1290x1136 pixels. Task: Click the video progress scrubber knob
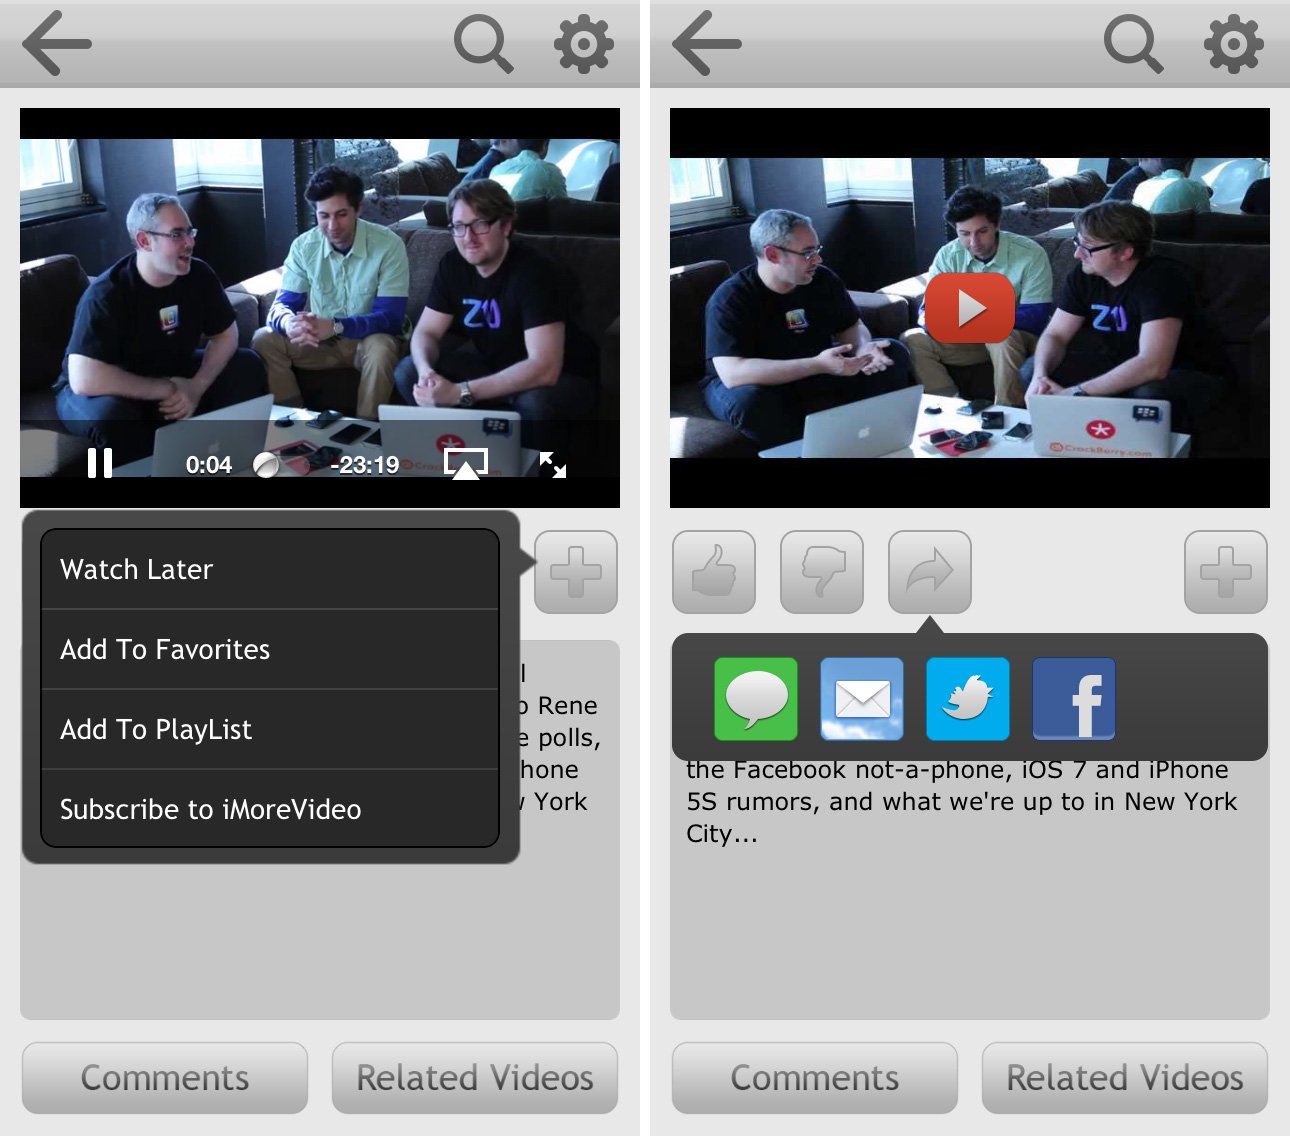(266, 465)
